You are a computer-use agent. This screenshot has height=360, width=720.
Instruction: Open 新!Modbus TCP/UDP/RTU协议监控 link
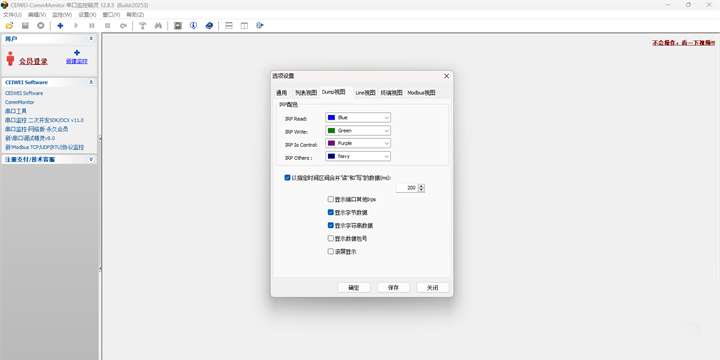coord(45,147)
